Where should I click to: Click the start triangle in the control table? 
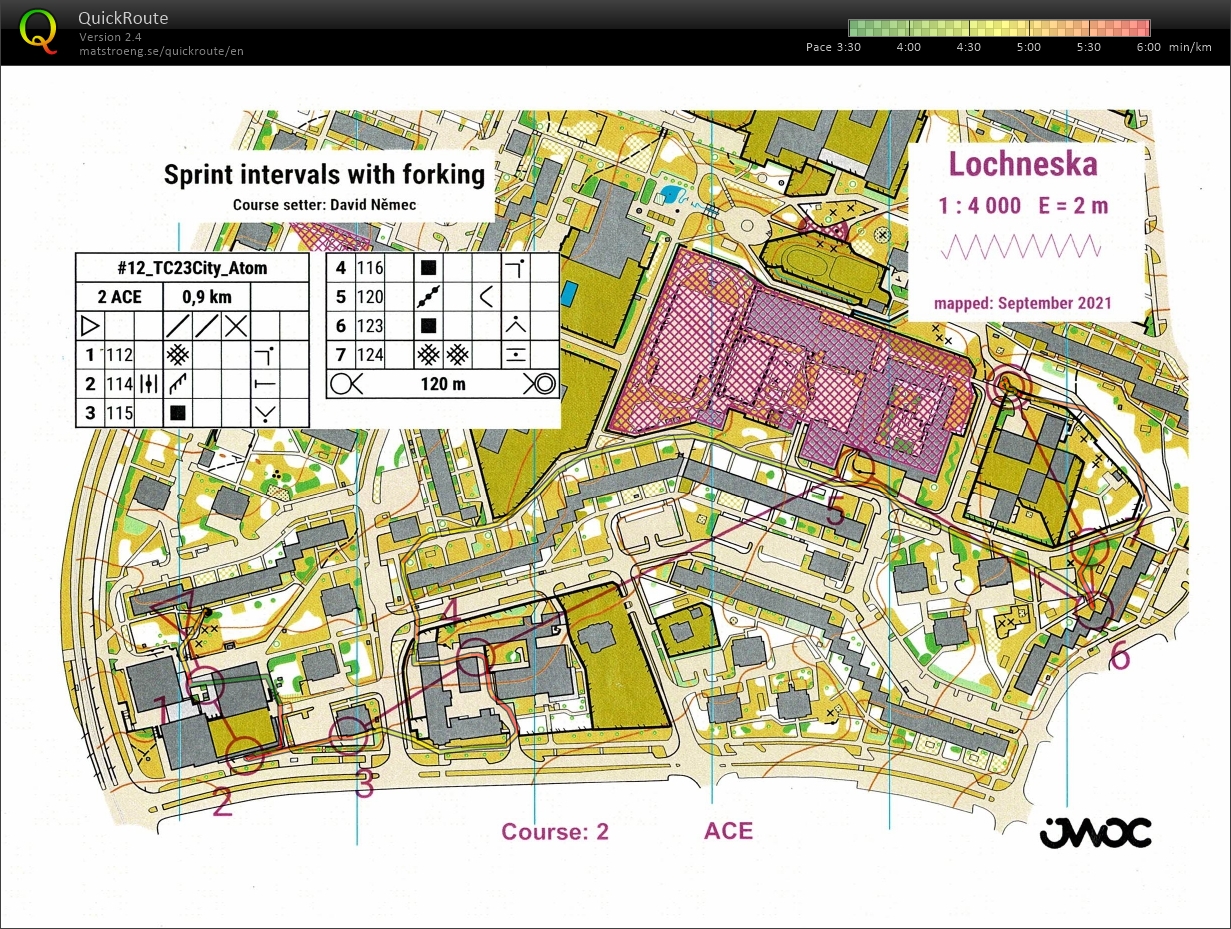coord(90,325)
